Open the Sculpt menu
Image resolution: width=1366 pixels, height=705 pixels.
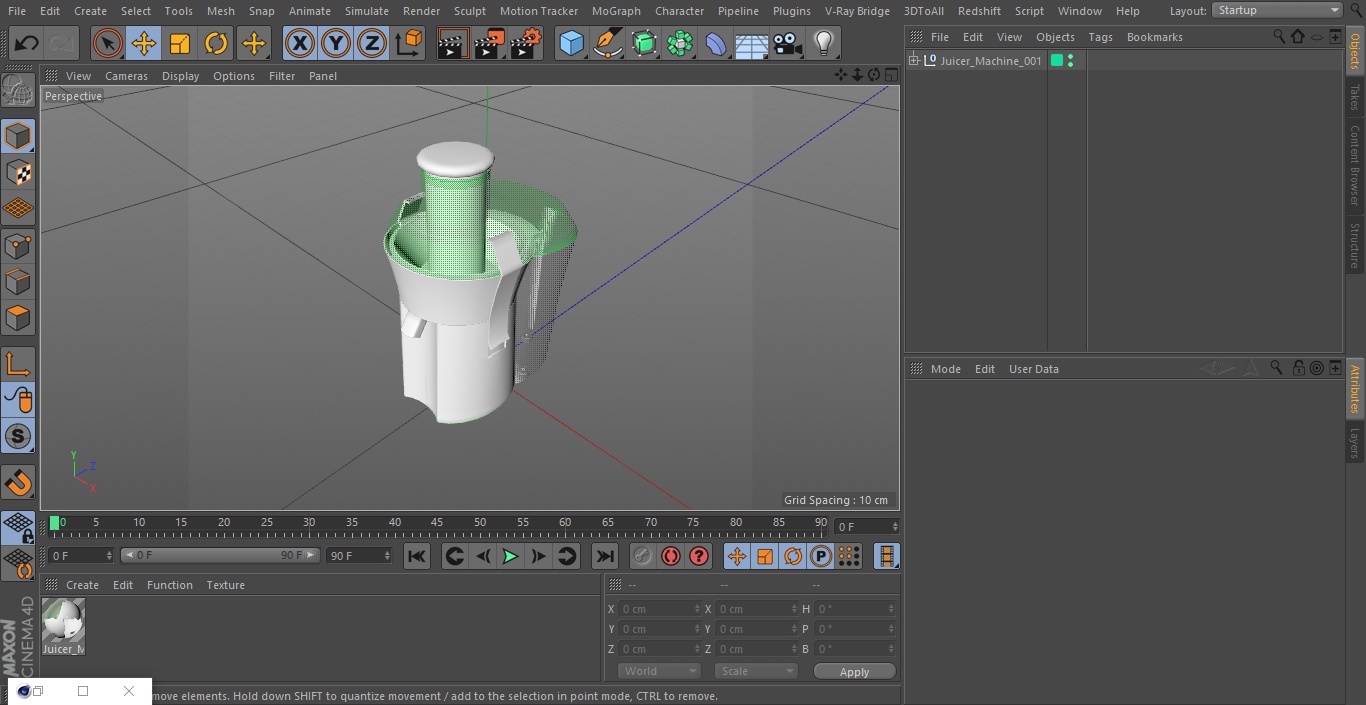[x=469, y=11]
